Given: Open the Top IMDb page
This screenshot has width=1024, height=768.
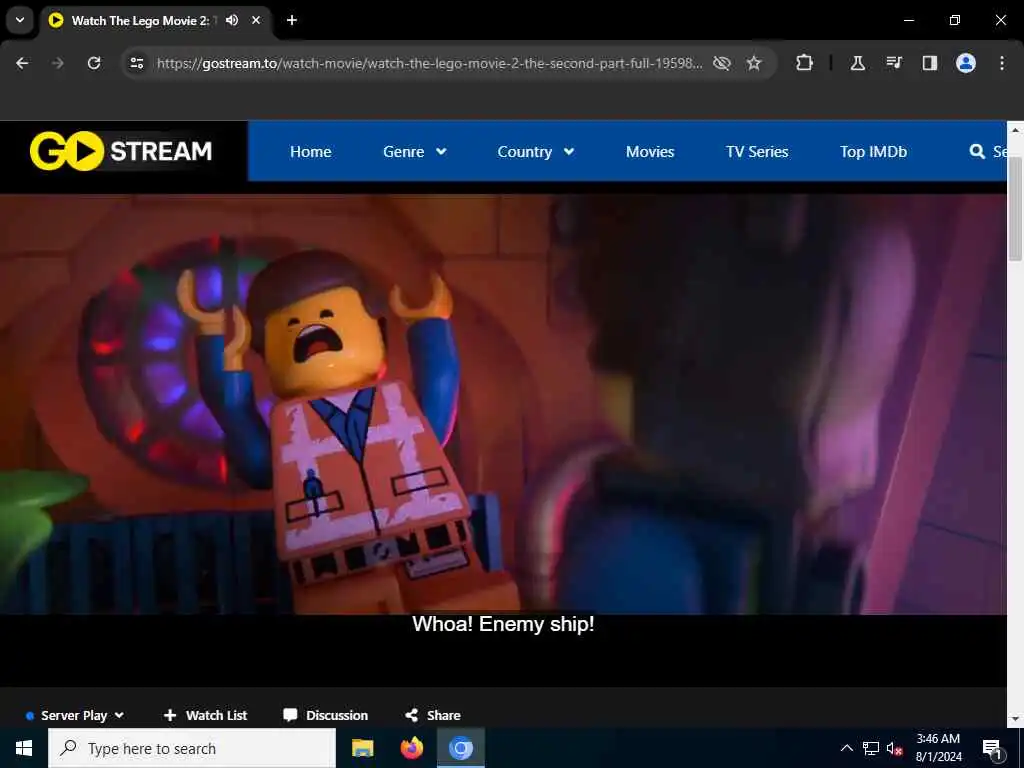Looking at the screenshot, I should point(873,152).
